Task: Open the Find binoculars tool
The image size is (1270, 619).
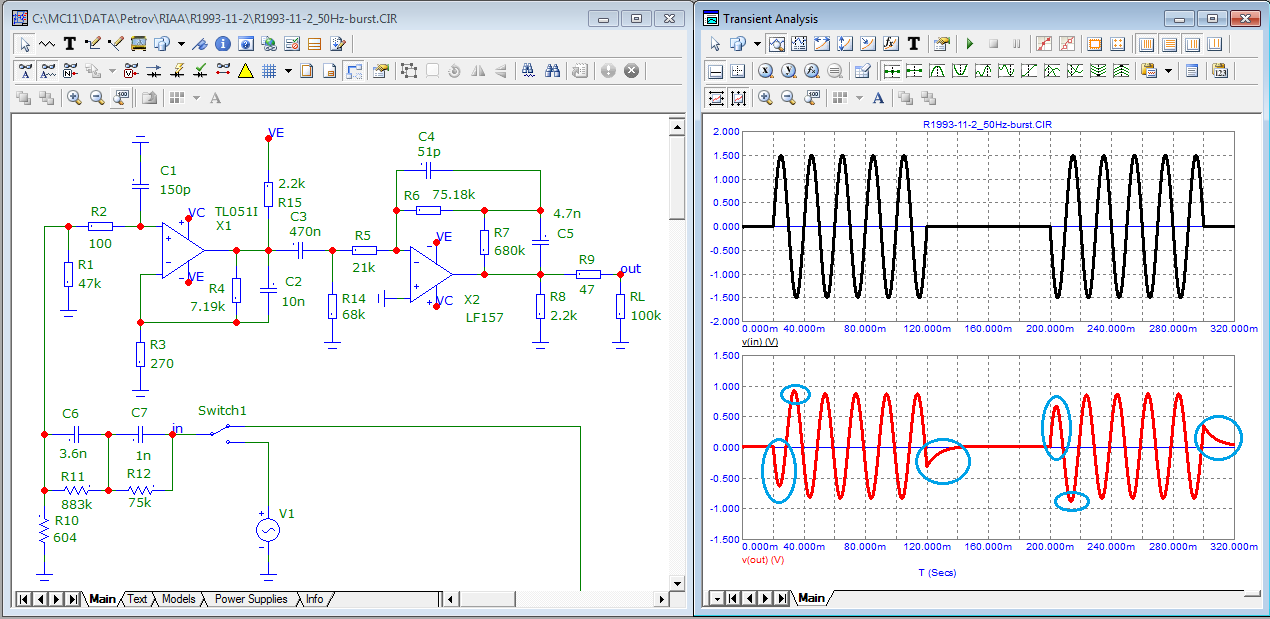Action: click(552, 71)
